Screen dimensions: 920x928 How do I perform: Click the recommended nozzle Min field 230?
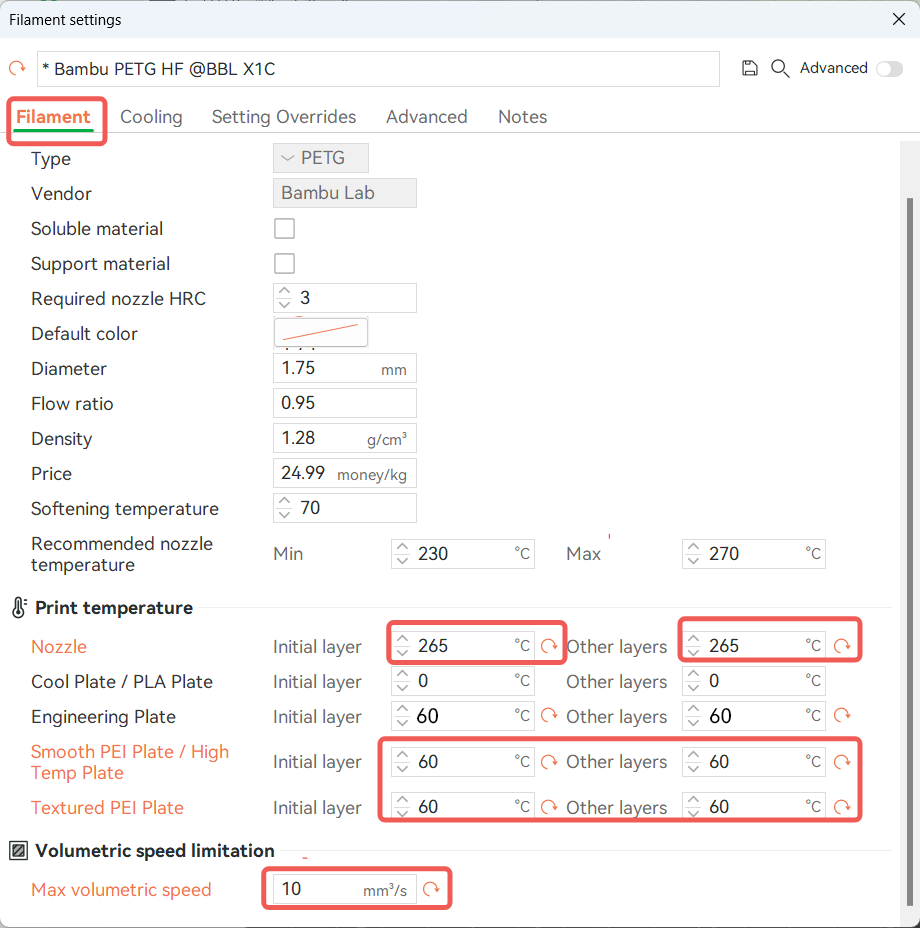(x=463, y=554)
